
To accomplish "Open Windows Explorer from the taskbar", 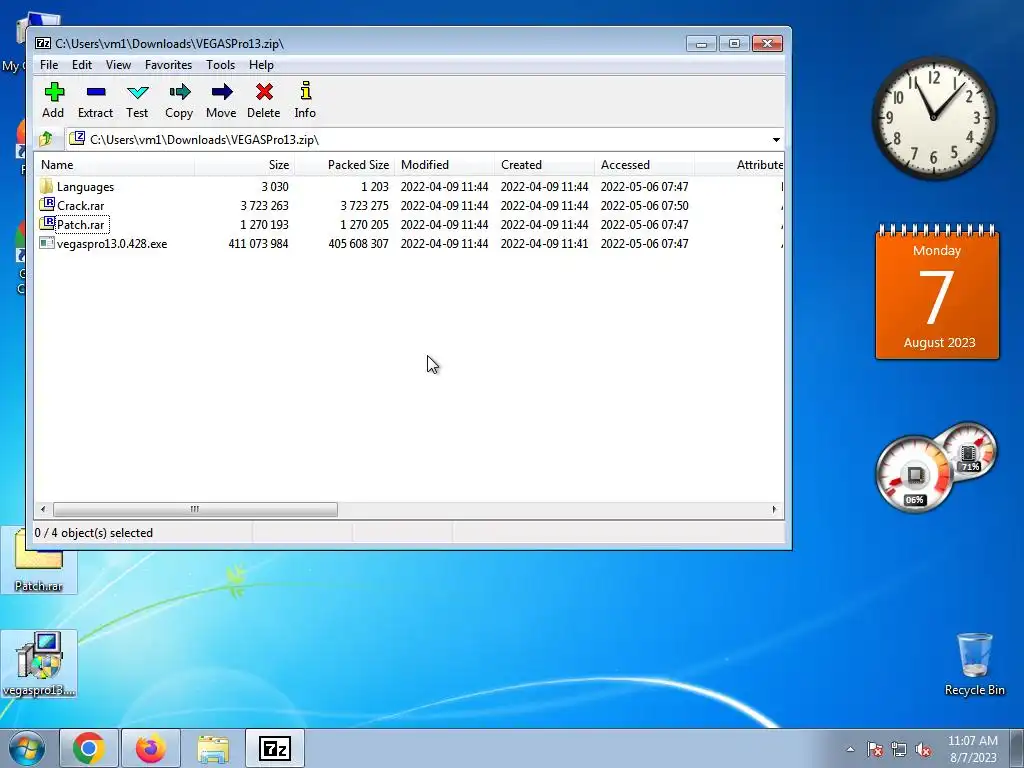I will (x=213, y=748).
